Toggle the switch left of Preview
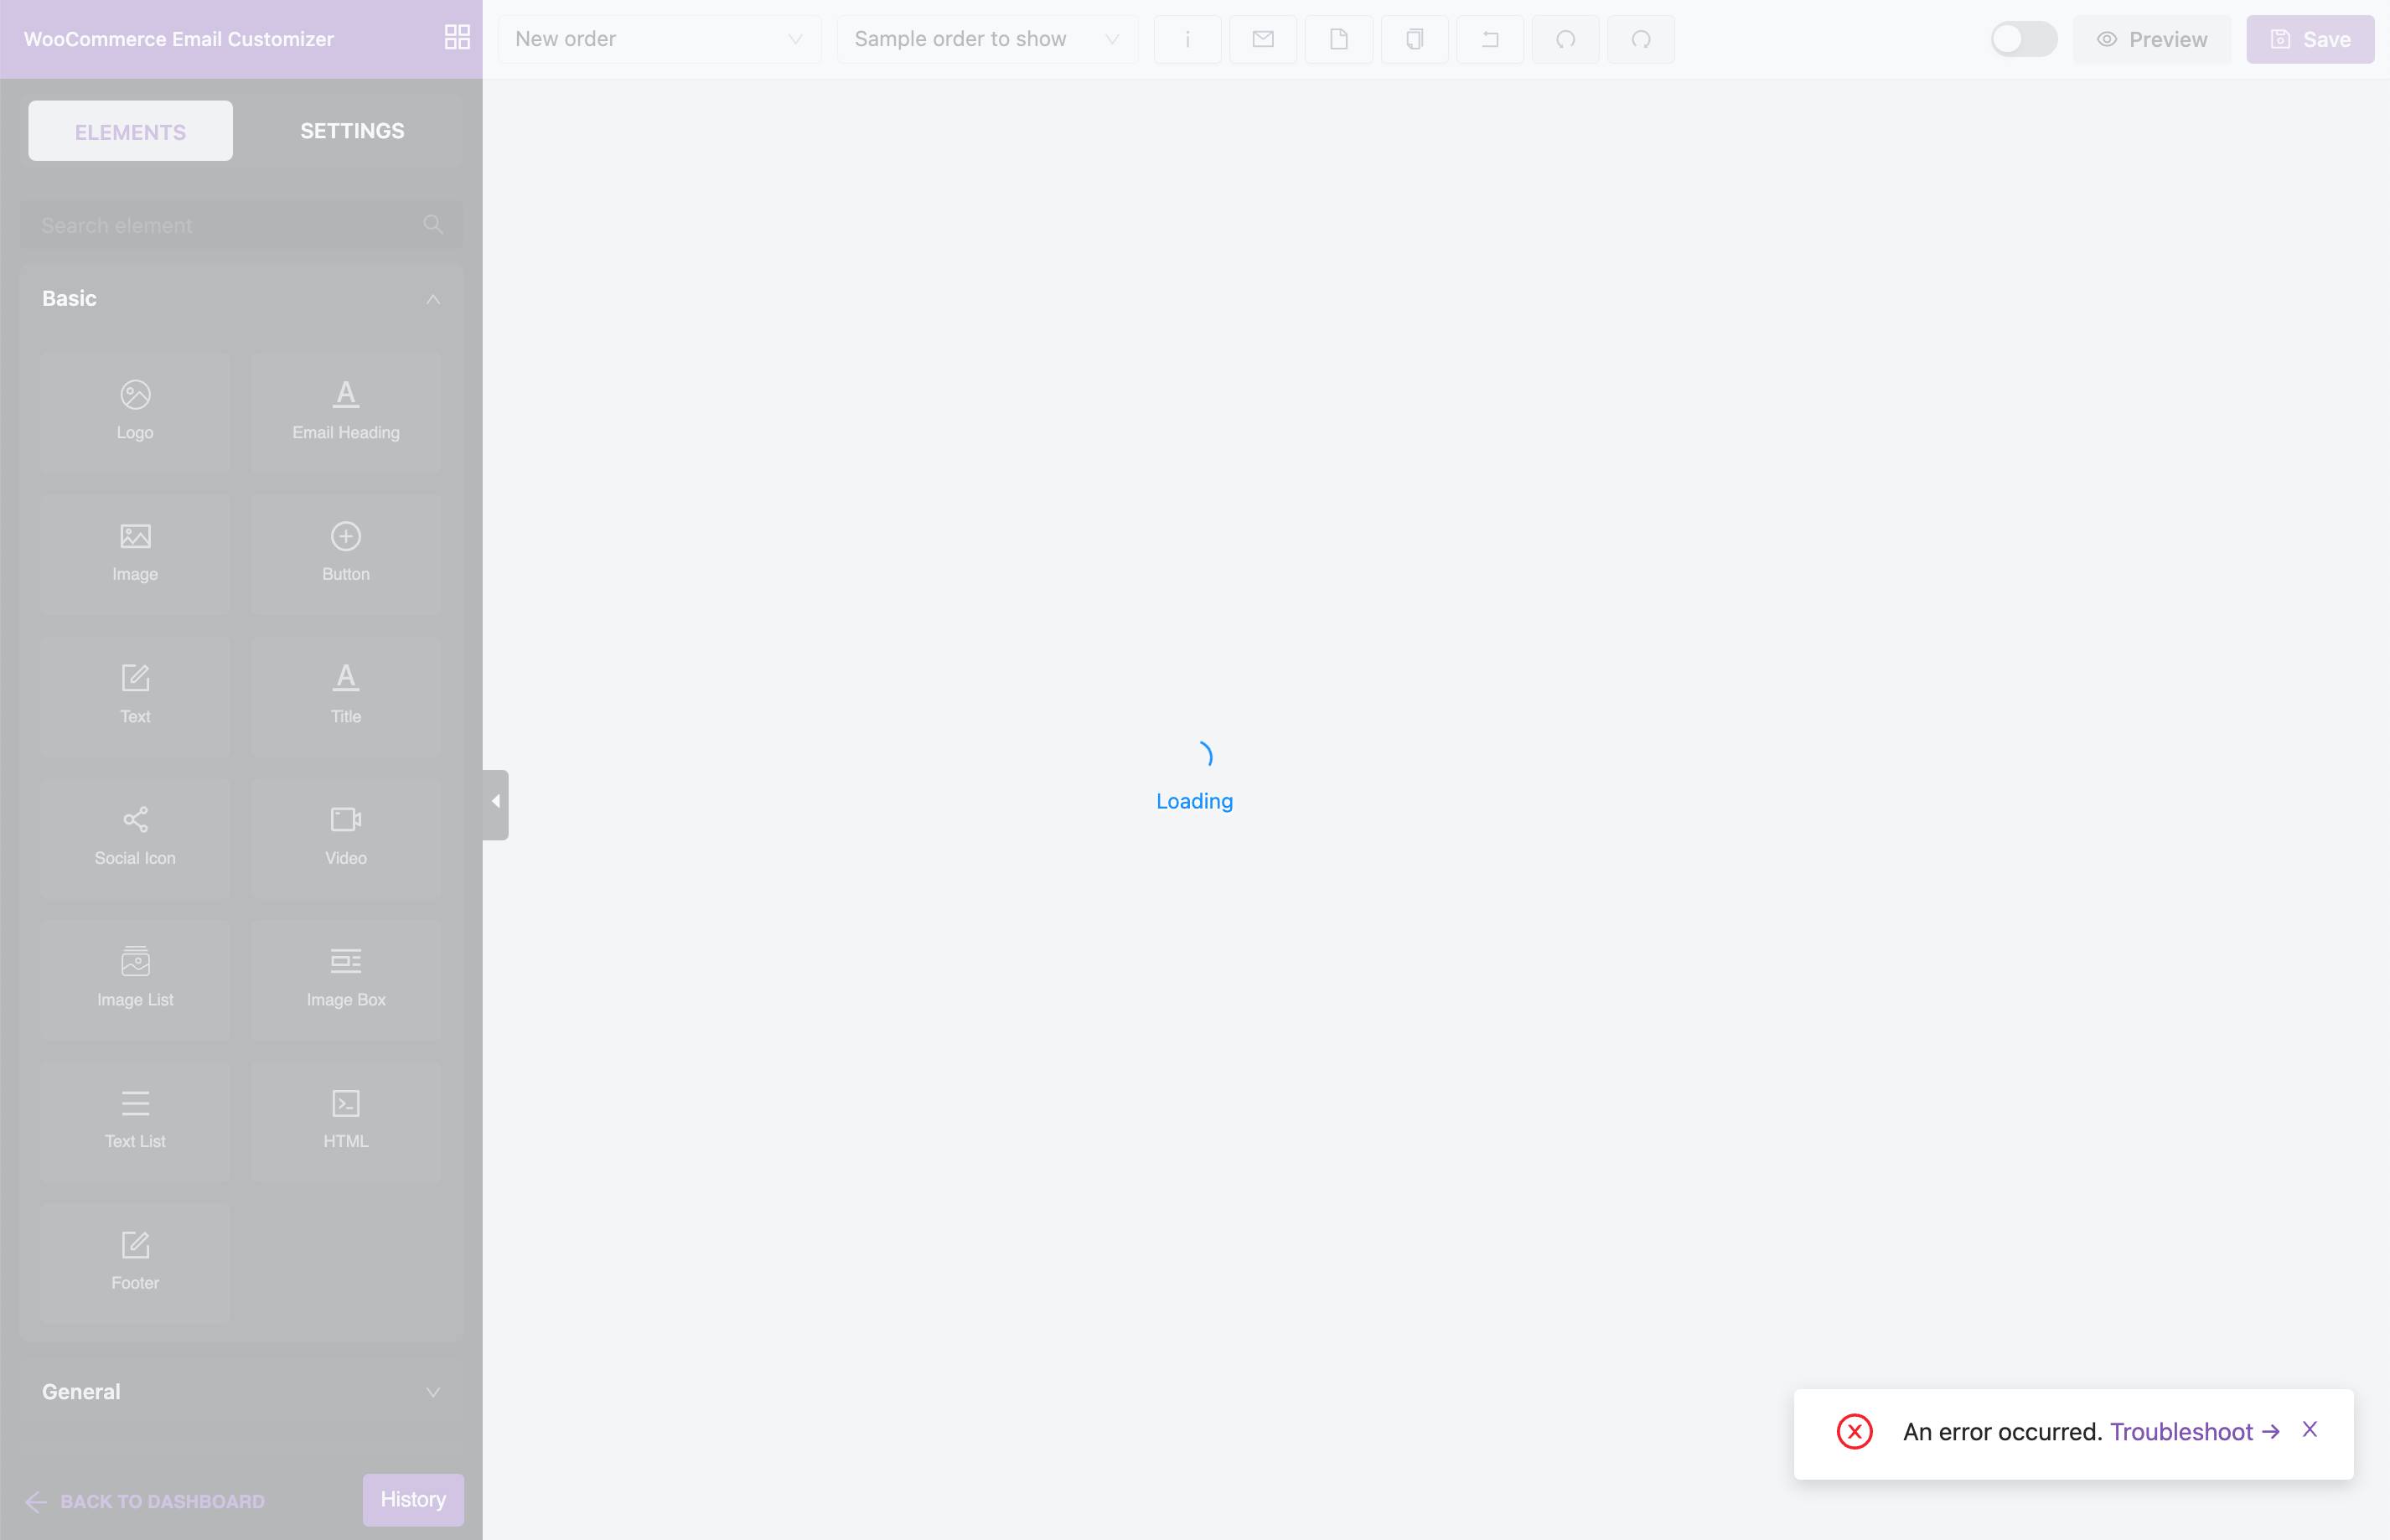The height and width of the screenshot is (1540, 2390). point(2022,39)
